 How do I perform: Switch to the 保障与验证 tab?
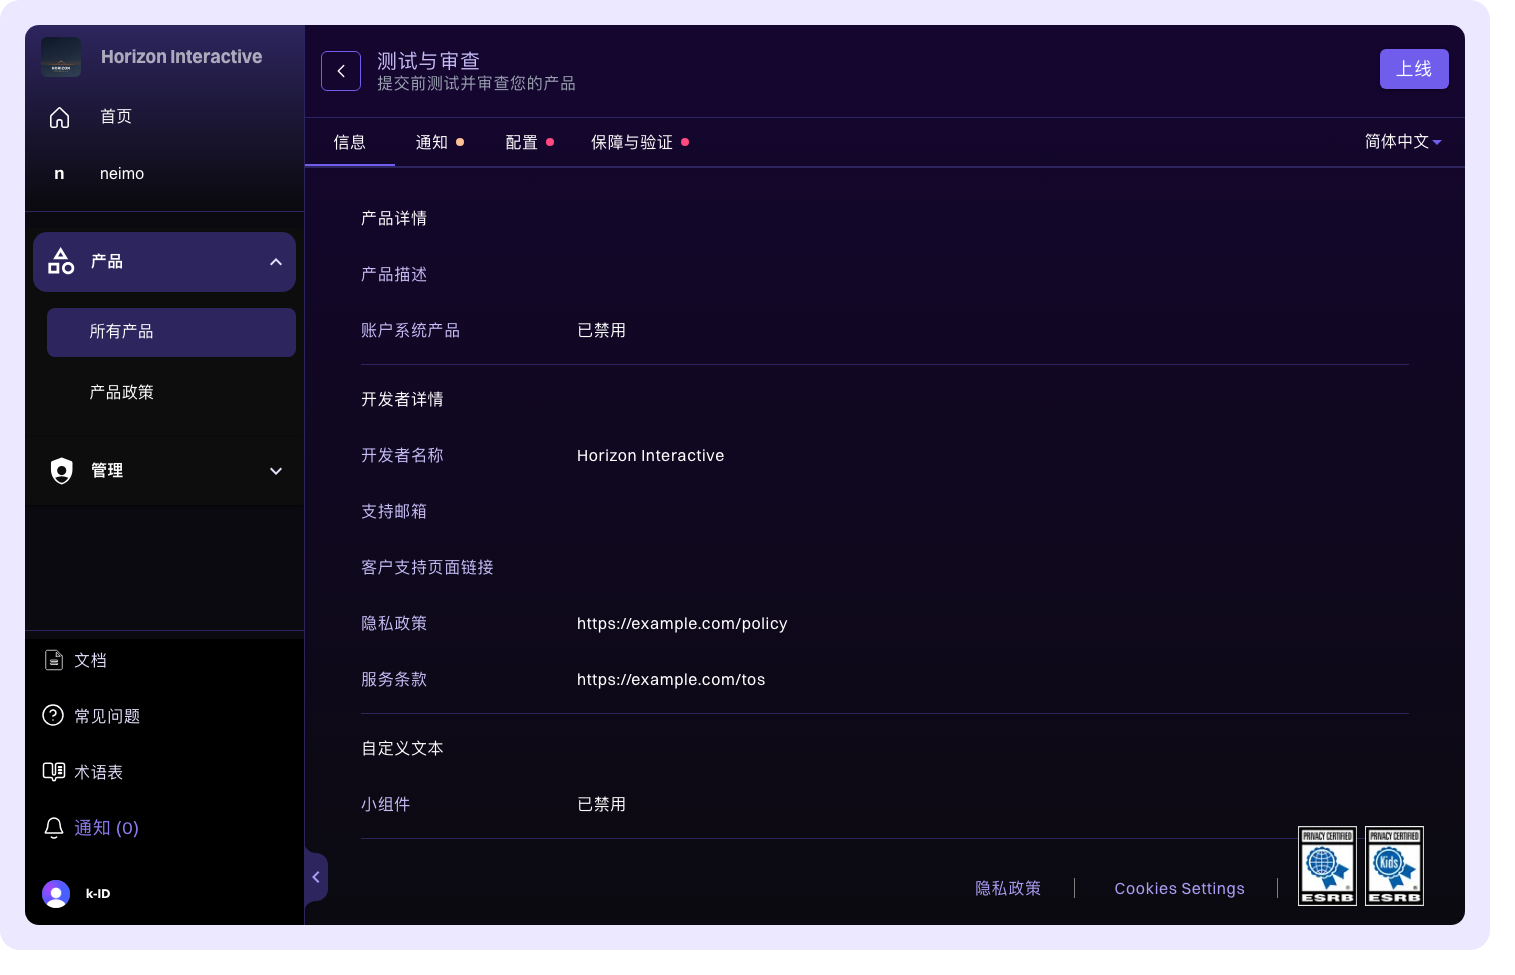click(640, 142)
